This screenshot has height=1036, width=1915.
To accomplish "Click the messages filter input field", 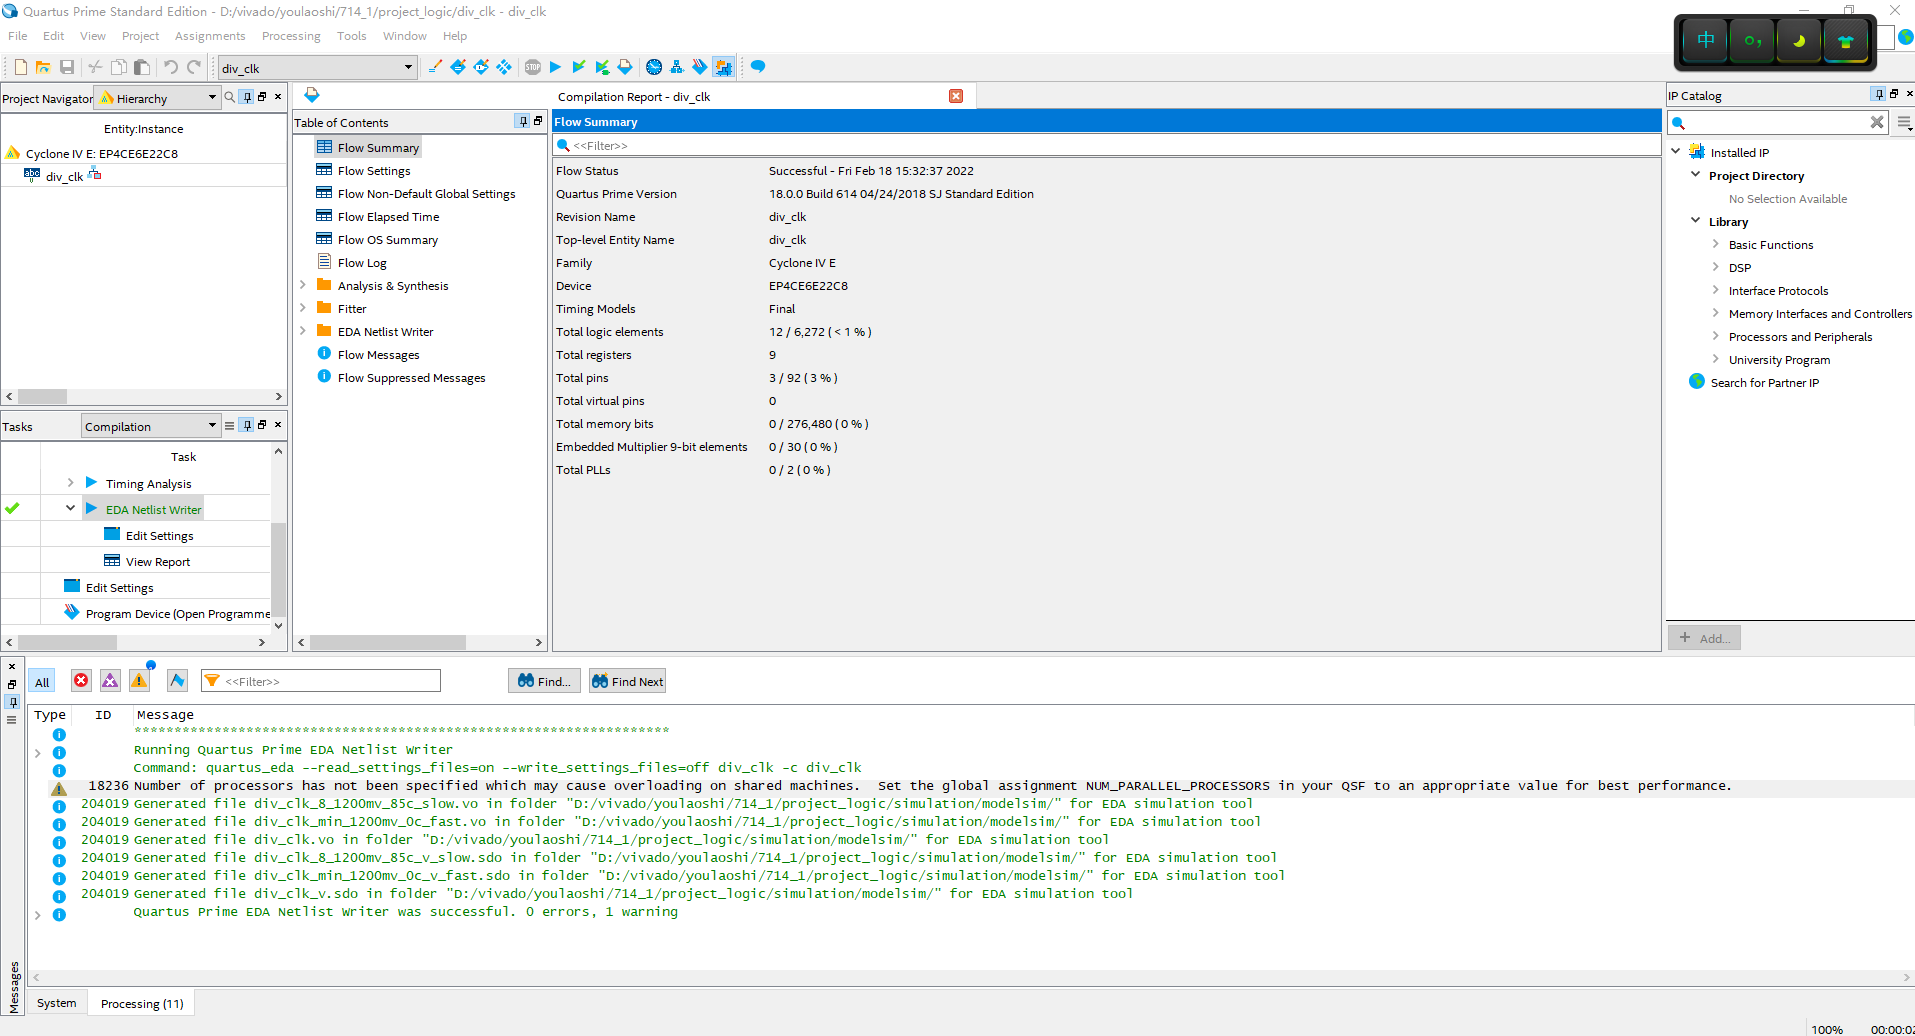I will pos(321,681).
